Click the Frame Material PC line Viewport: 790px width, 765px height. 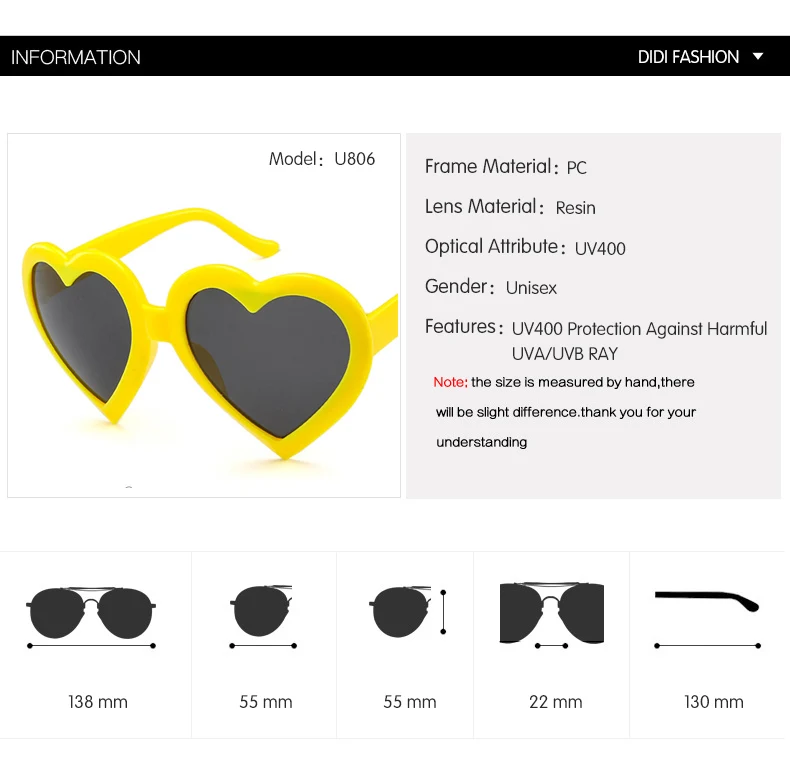(x=506, y=167)
